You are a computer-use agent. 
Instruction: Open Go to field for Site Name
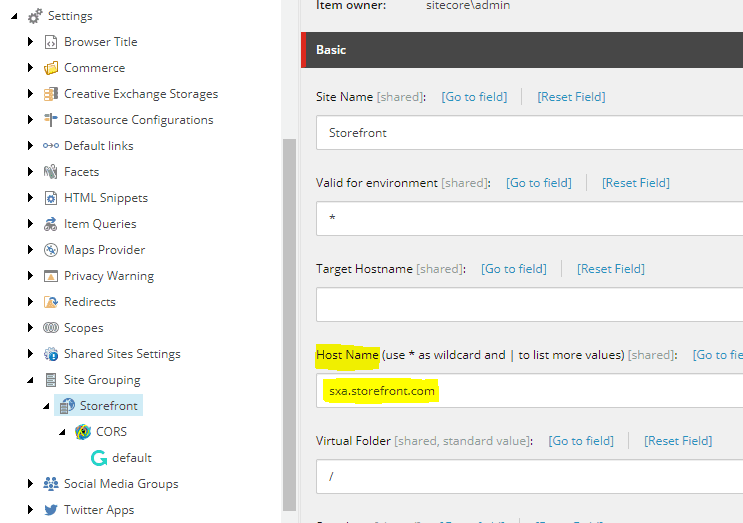pyautogui.click(x=474, y=97)
